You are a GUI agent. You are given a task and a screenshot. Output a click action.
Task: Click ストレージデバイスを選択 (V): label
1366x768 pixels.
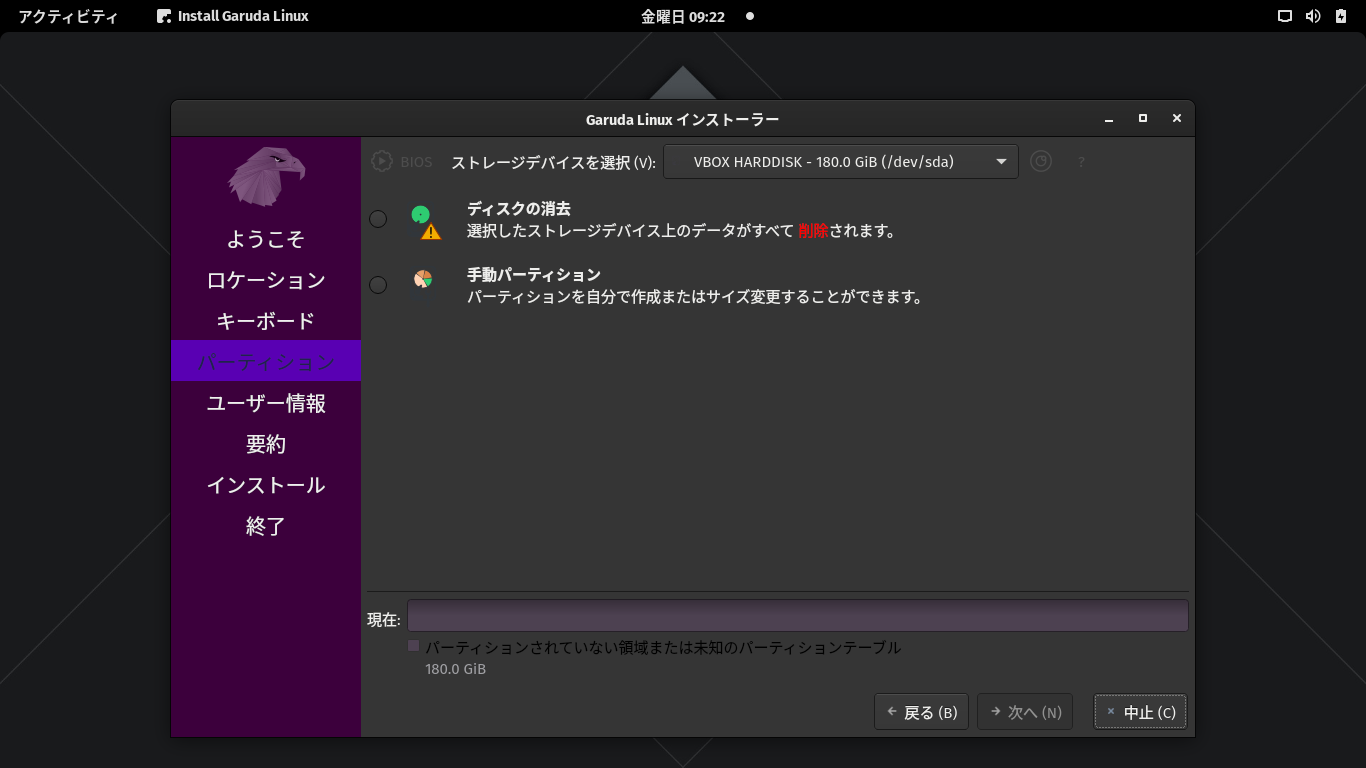pos(553,162)
